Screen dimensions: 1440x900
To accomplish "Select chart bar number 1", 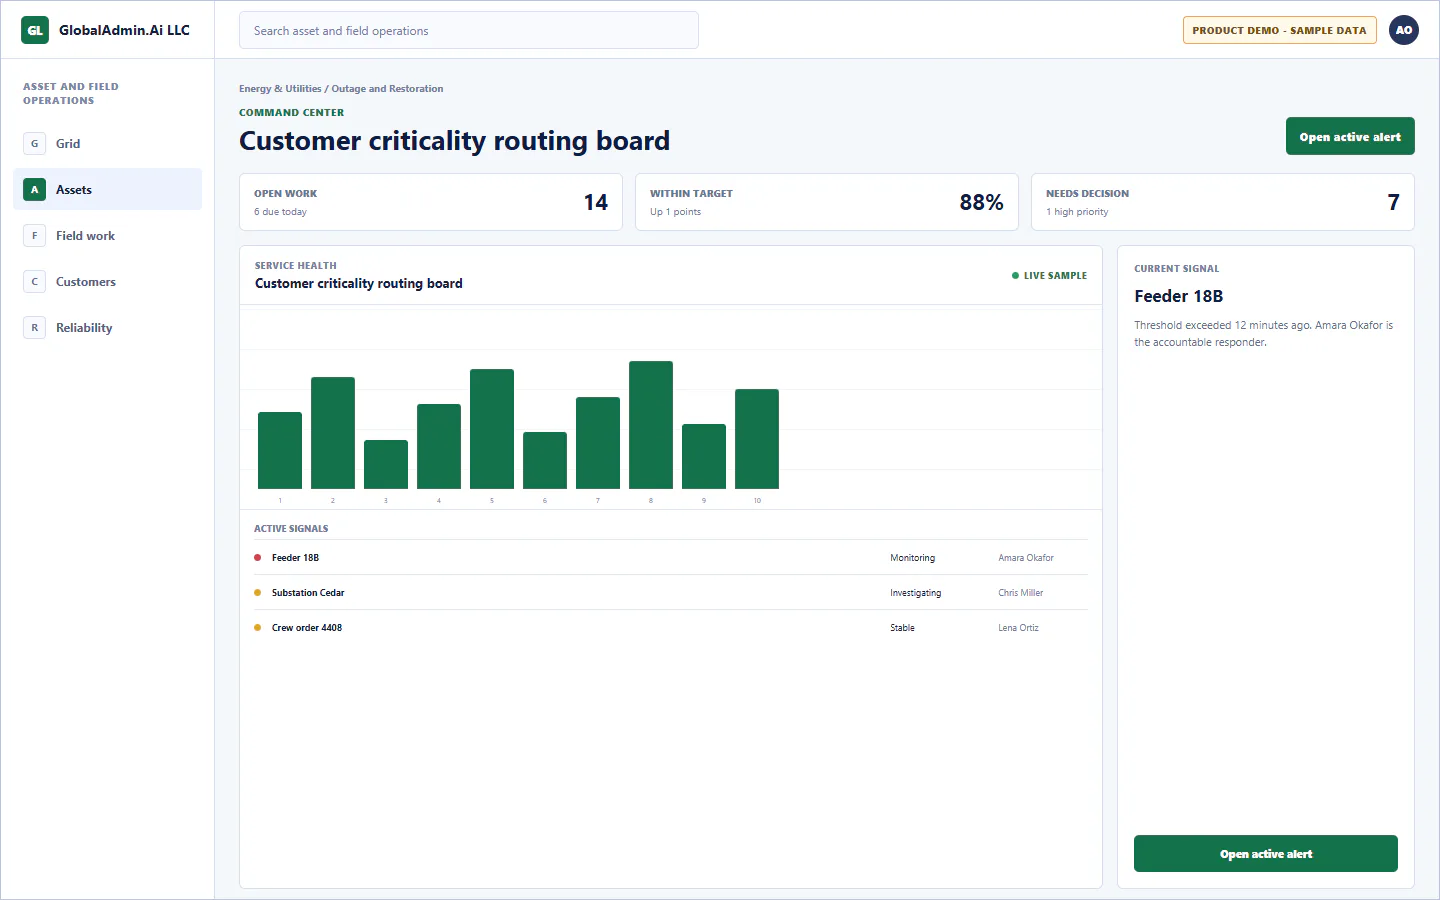I will click(x=280, y=451).
